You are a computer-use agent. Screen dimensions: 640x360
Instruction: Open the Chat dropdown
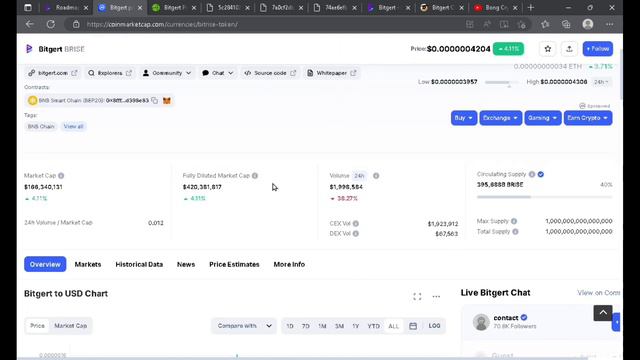point(218,73)
